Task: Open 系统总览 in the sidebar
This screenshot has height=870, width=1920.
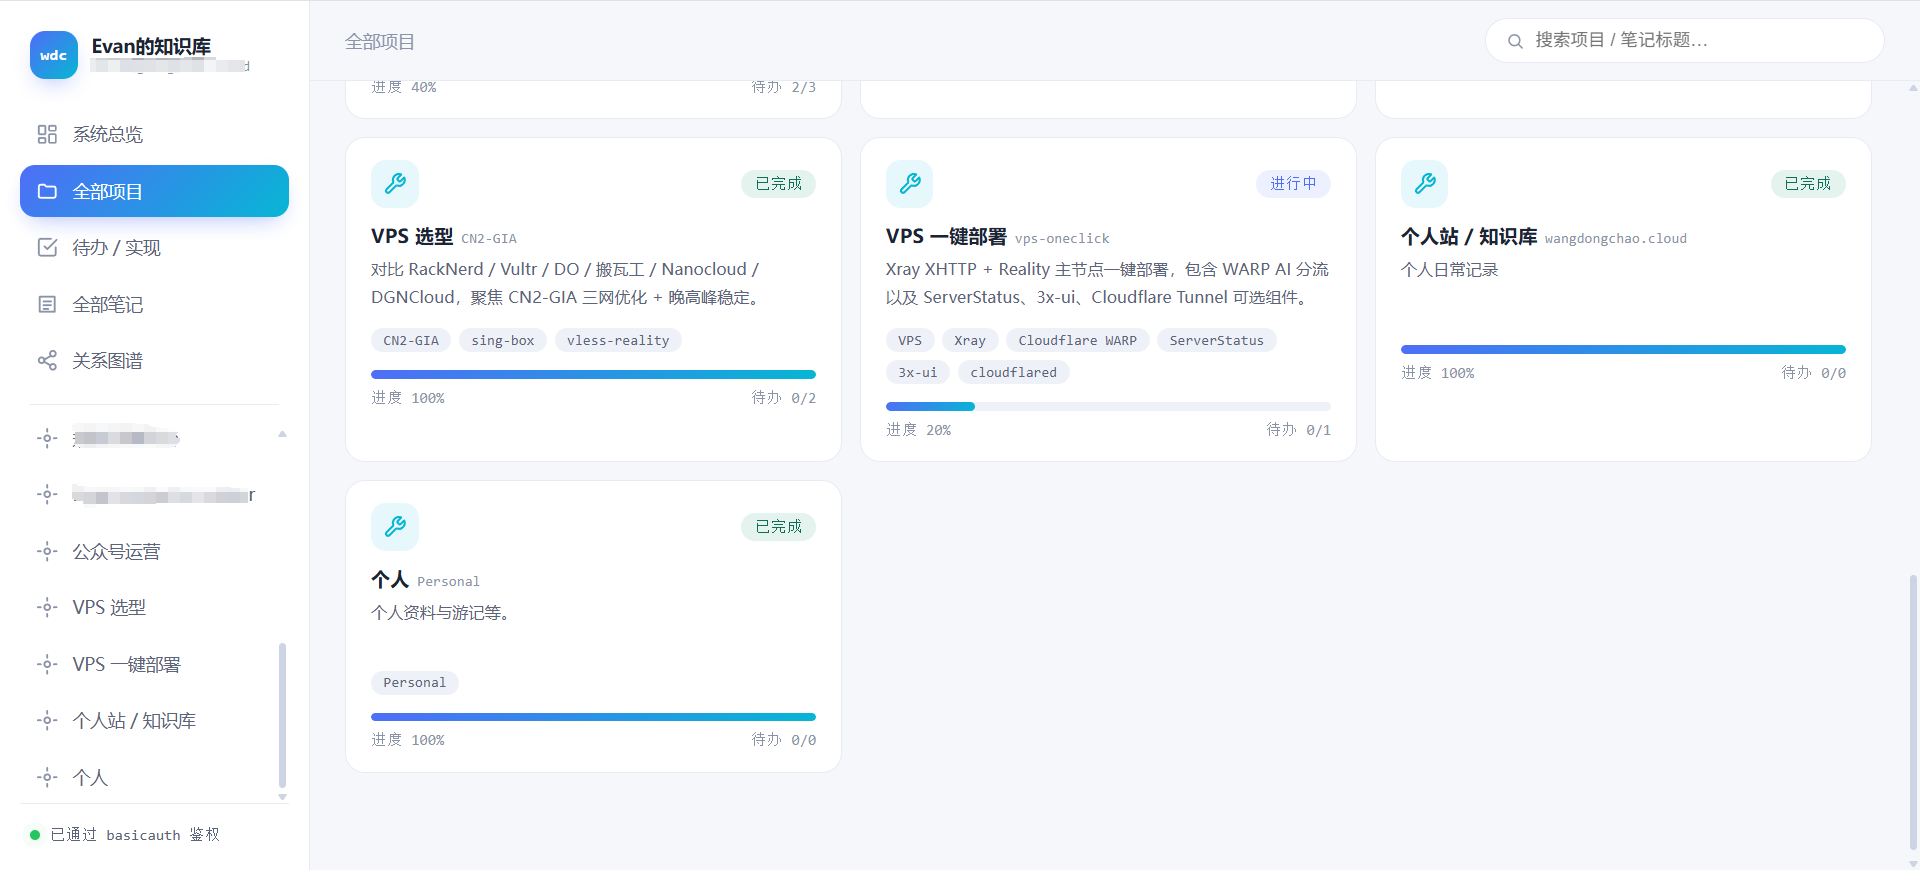Action: pyautogui.click(x=154, y=134)
